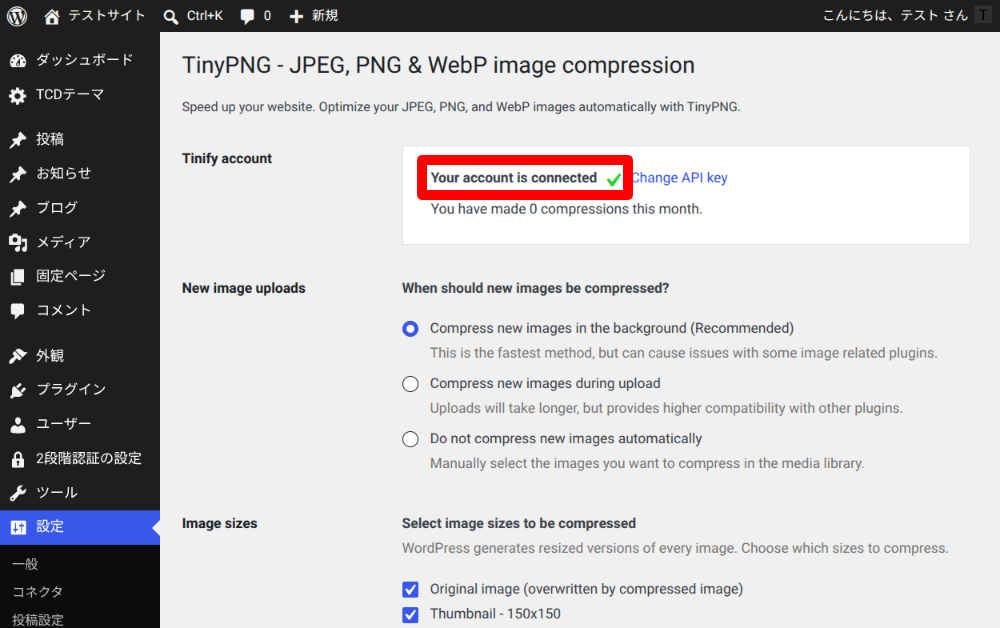Click the Change API key link

679,178
